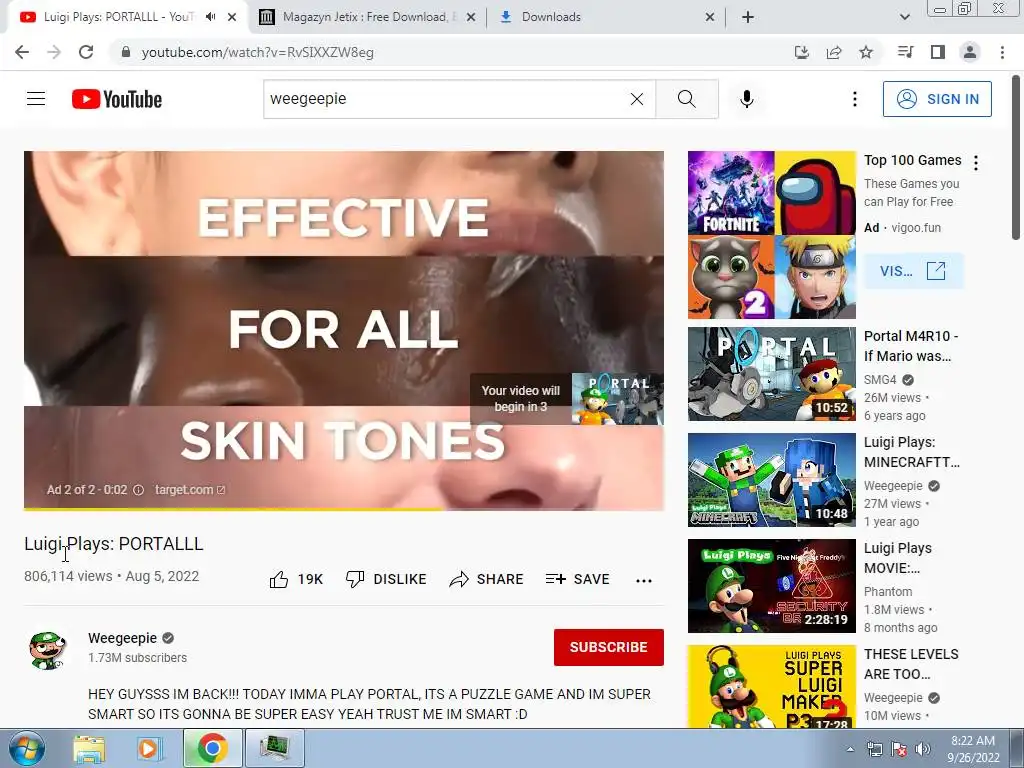Dislike the video with the thumbs-down button
The width and height of the screenshot is (1024, 768).
coord(386,579)
